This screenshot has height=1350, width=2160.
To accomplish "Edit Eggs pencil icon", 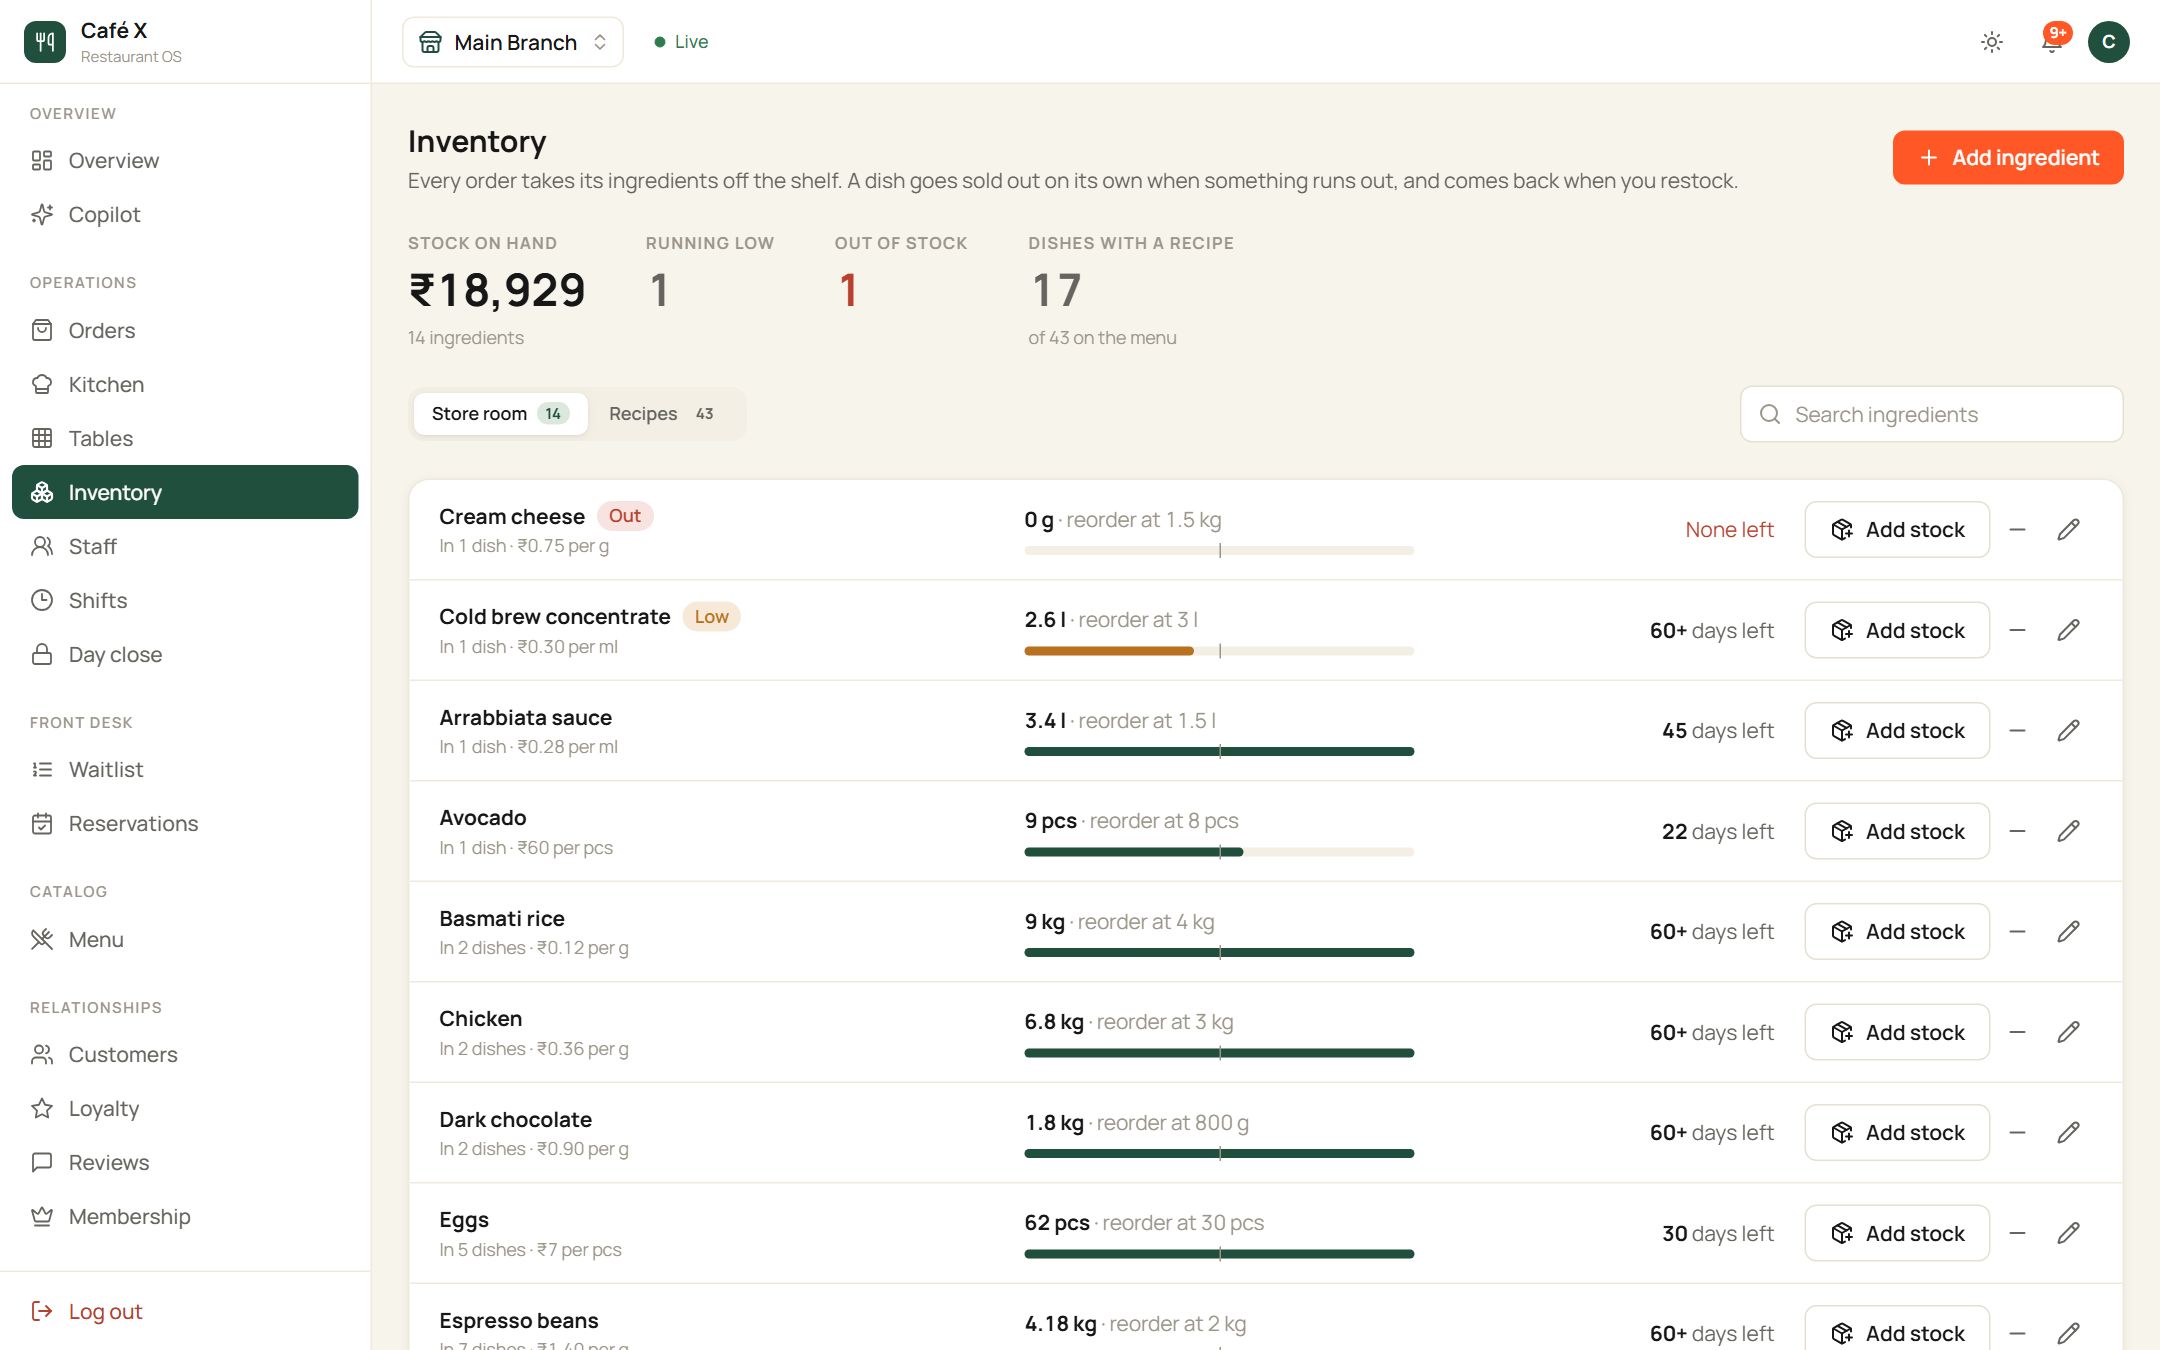I will click(x=2068, y=1233).
